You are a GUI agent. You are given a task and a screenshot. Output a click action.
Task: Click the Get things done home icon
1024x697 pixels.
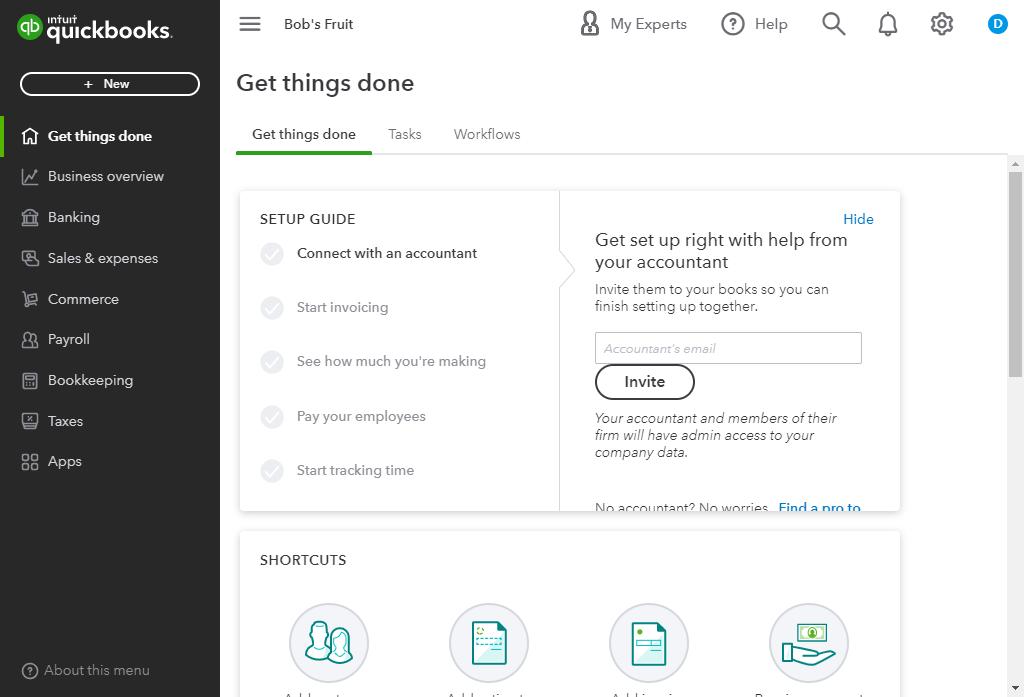click(x=30, y=136)
